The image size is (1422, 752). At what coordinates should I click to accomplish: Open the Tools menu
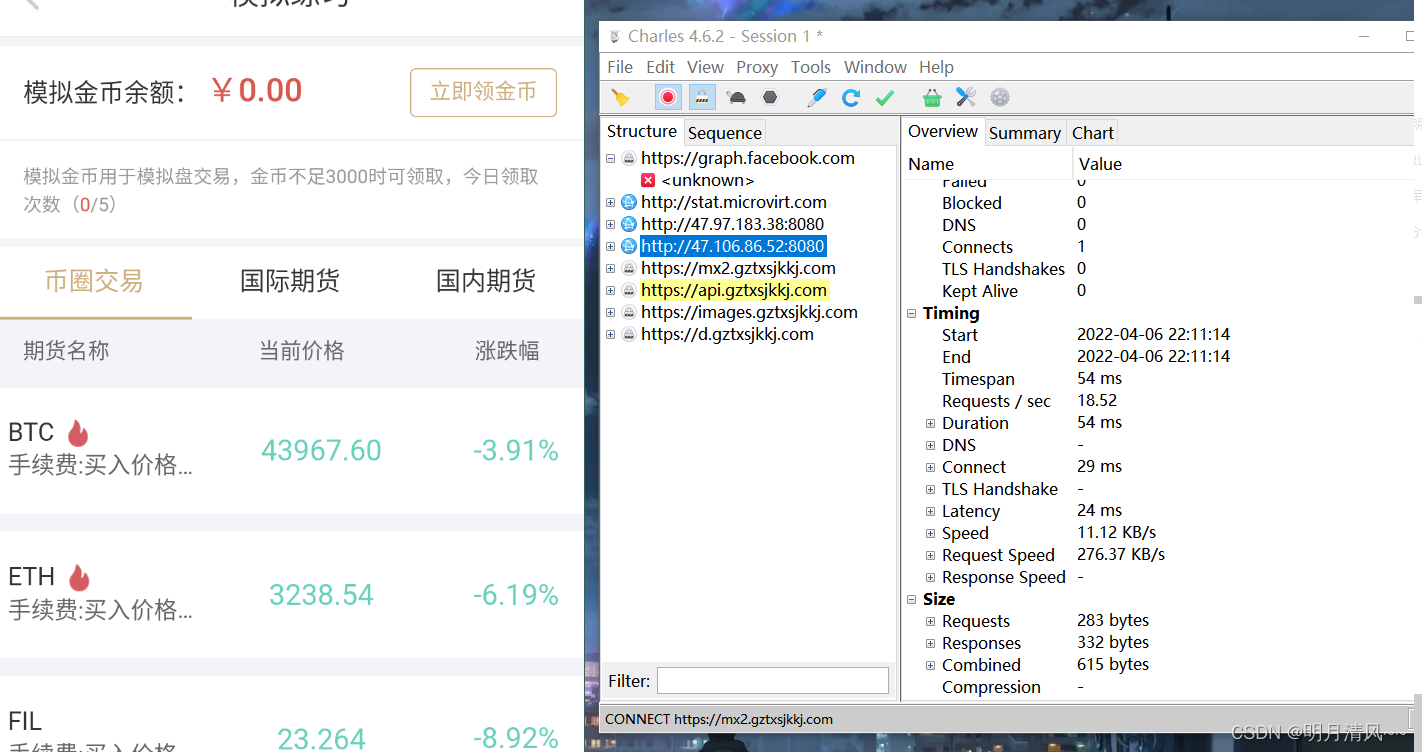811,67
